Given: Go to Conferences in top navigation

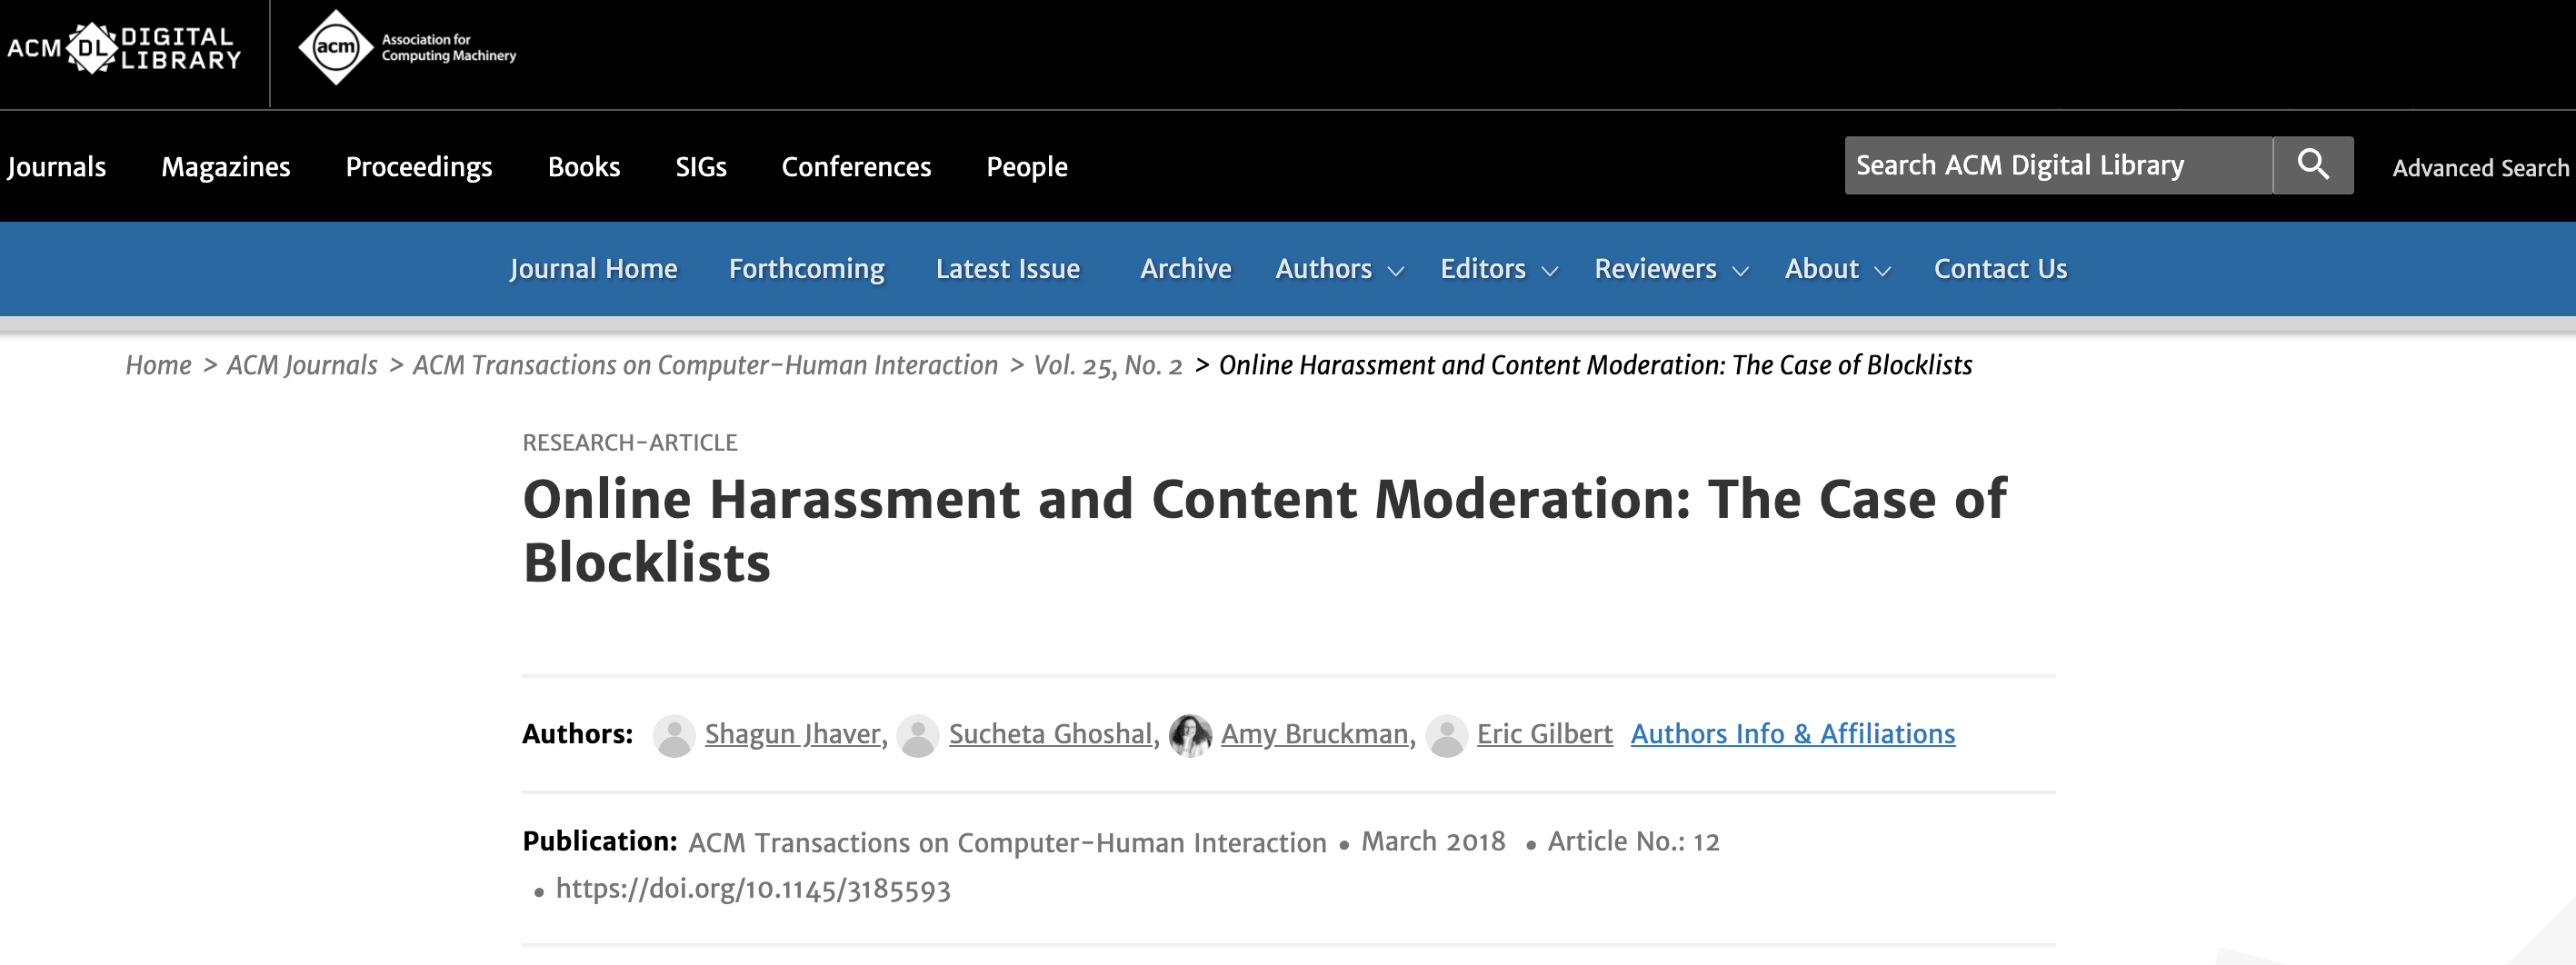Looking at the screenshot, I should point(856,166).
